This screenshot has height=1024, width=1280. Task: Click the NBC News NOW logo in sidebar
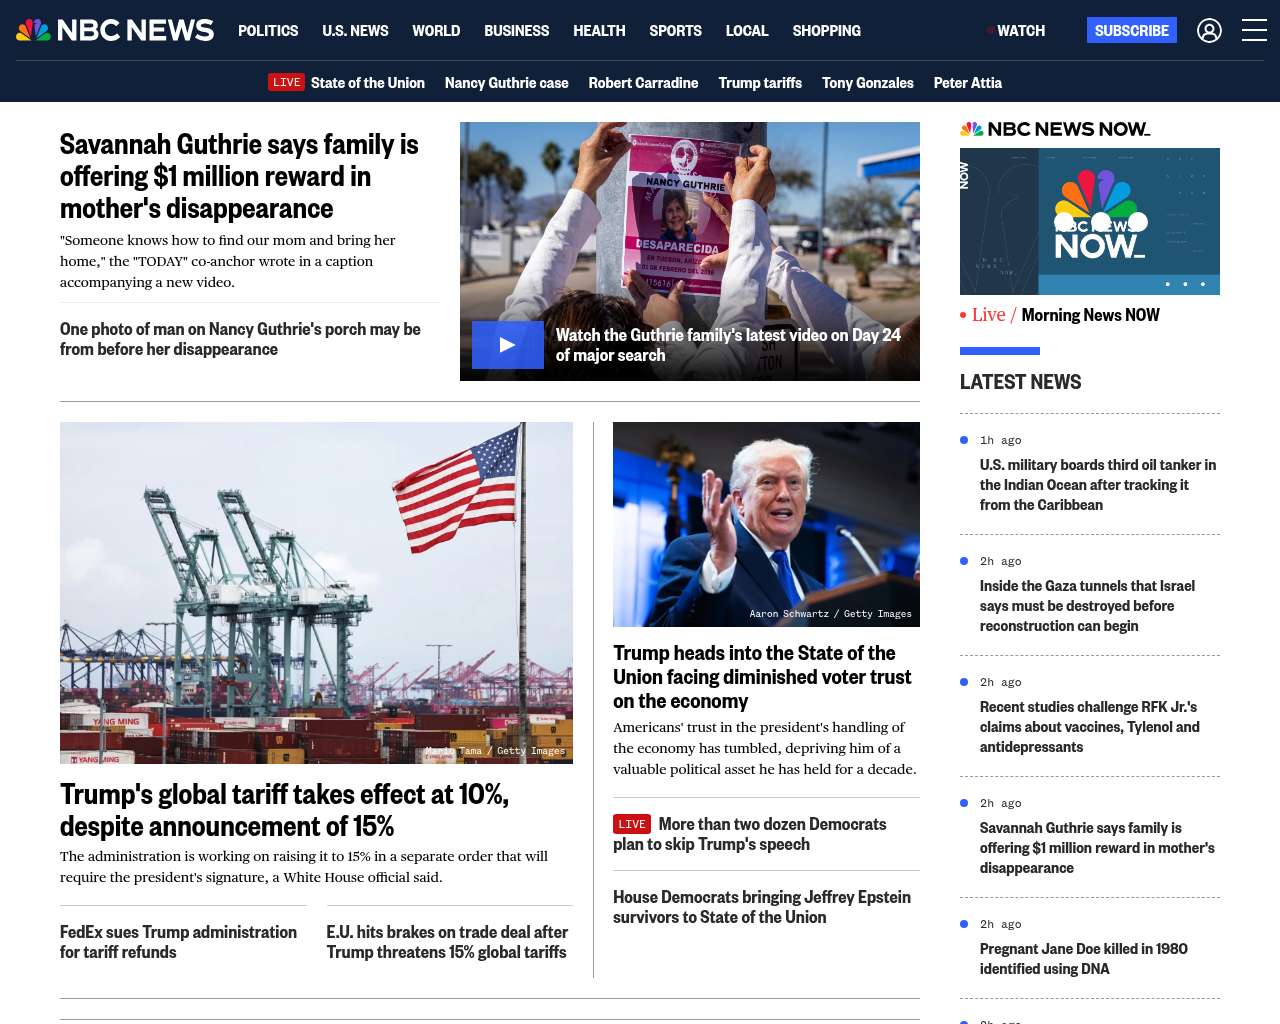coord(1055,129)
